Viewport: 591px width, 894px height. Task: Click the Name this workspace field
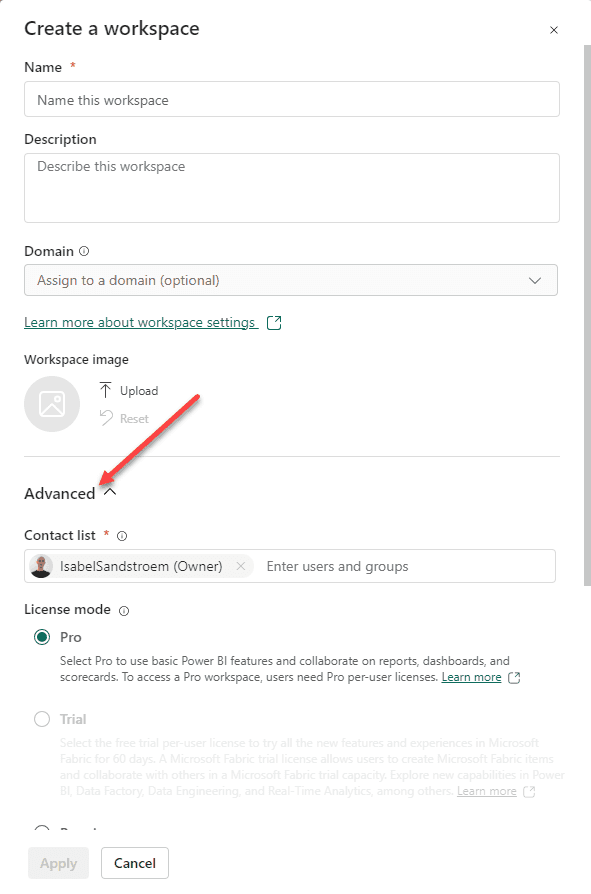[292, 99]
